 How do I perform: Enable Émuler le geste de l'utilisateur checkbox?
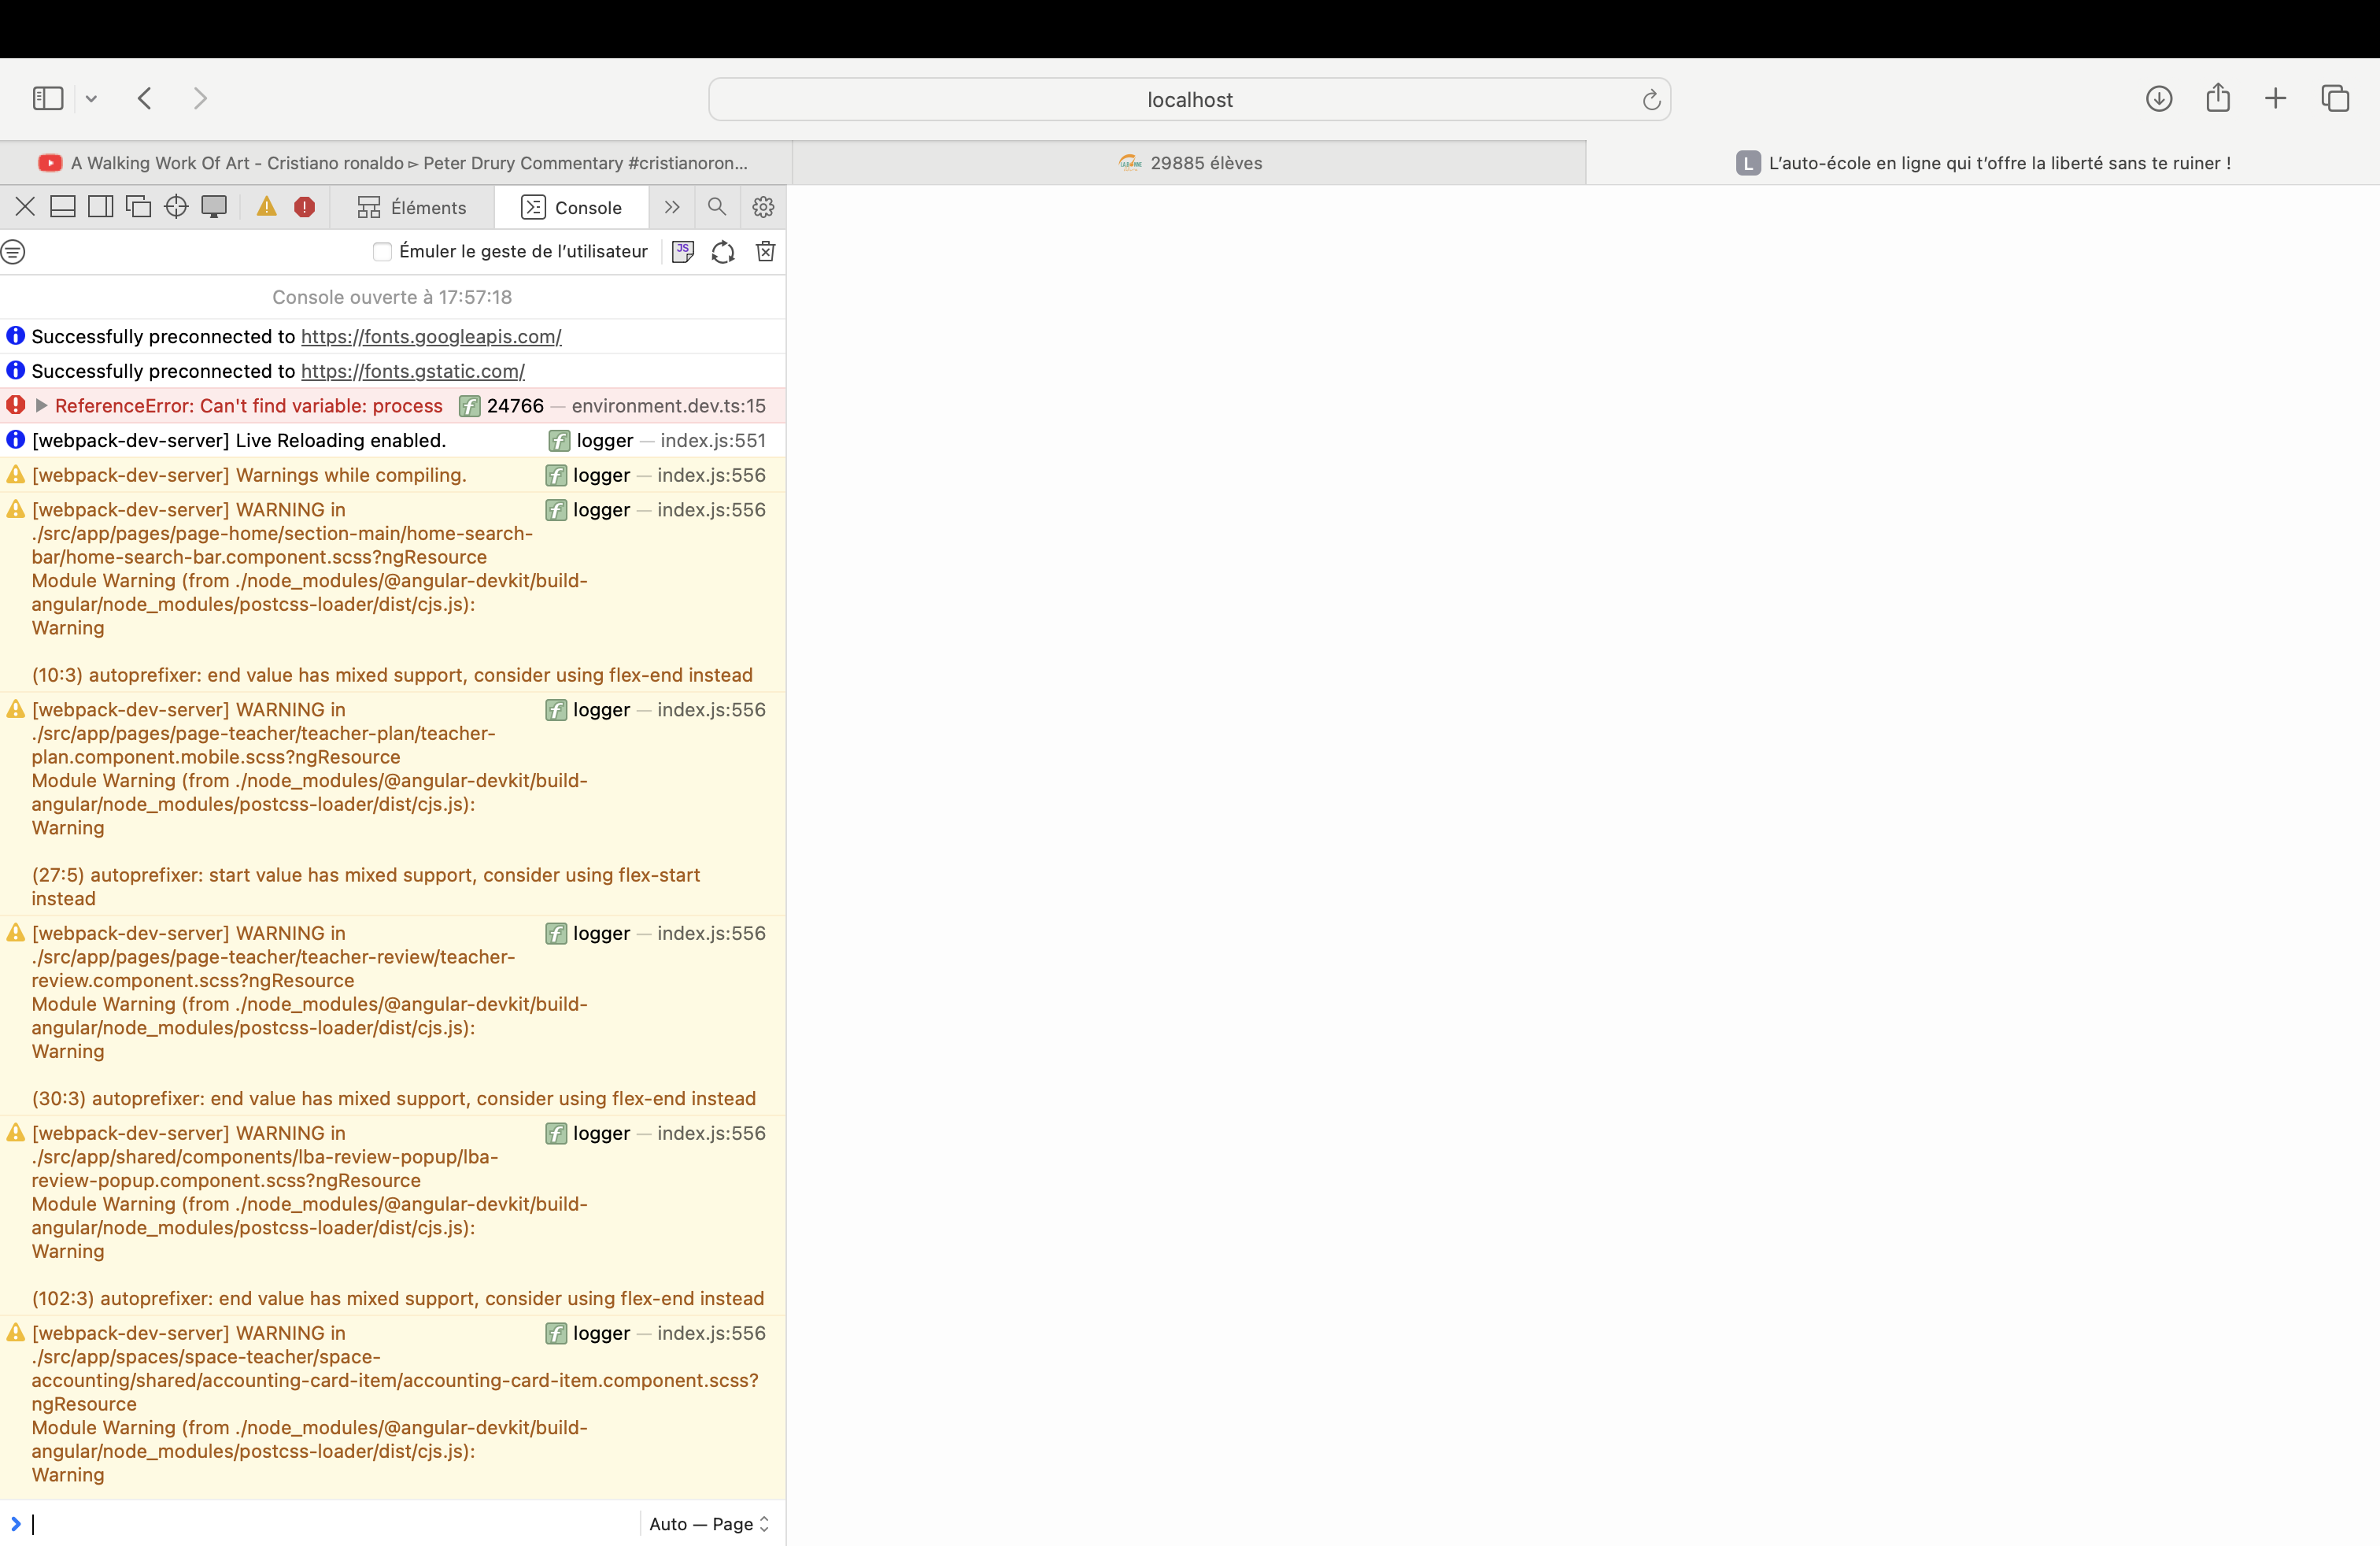(x=382, y=251)
